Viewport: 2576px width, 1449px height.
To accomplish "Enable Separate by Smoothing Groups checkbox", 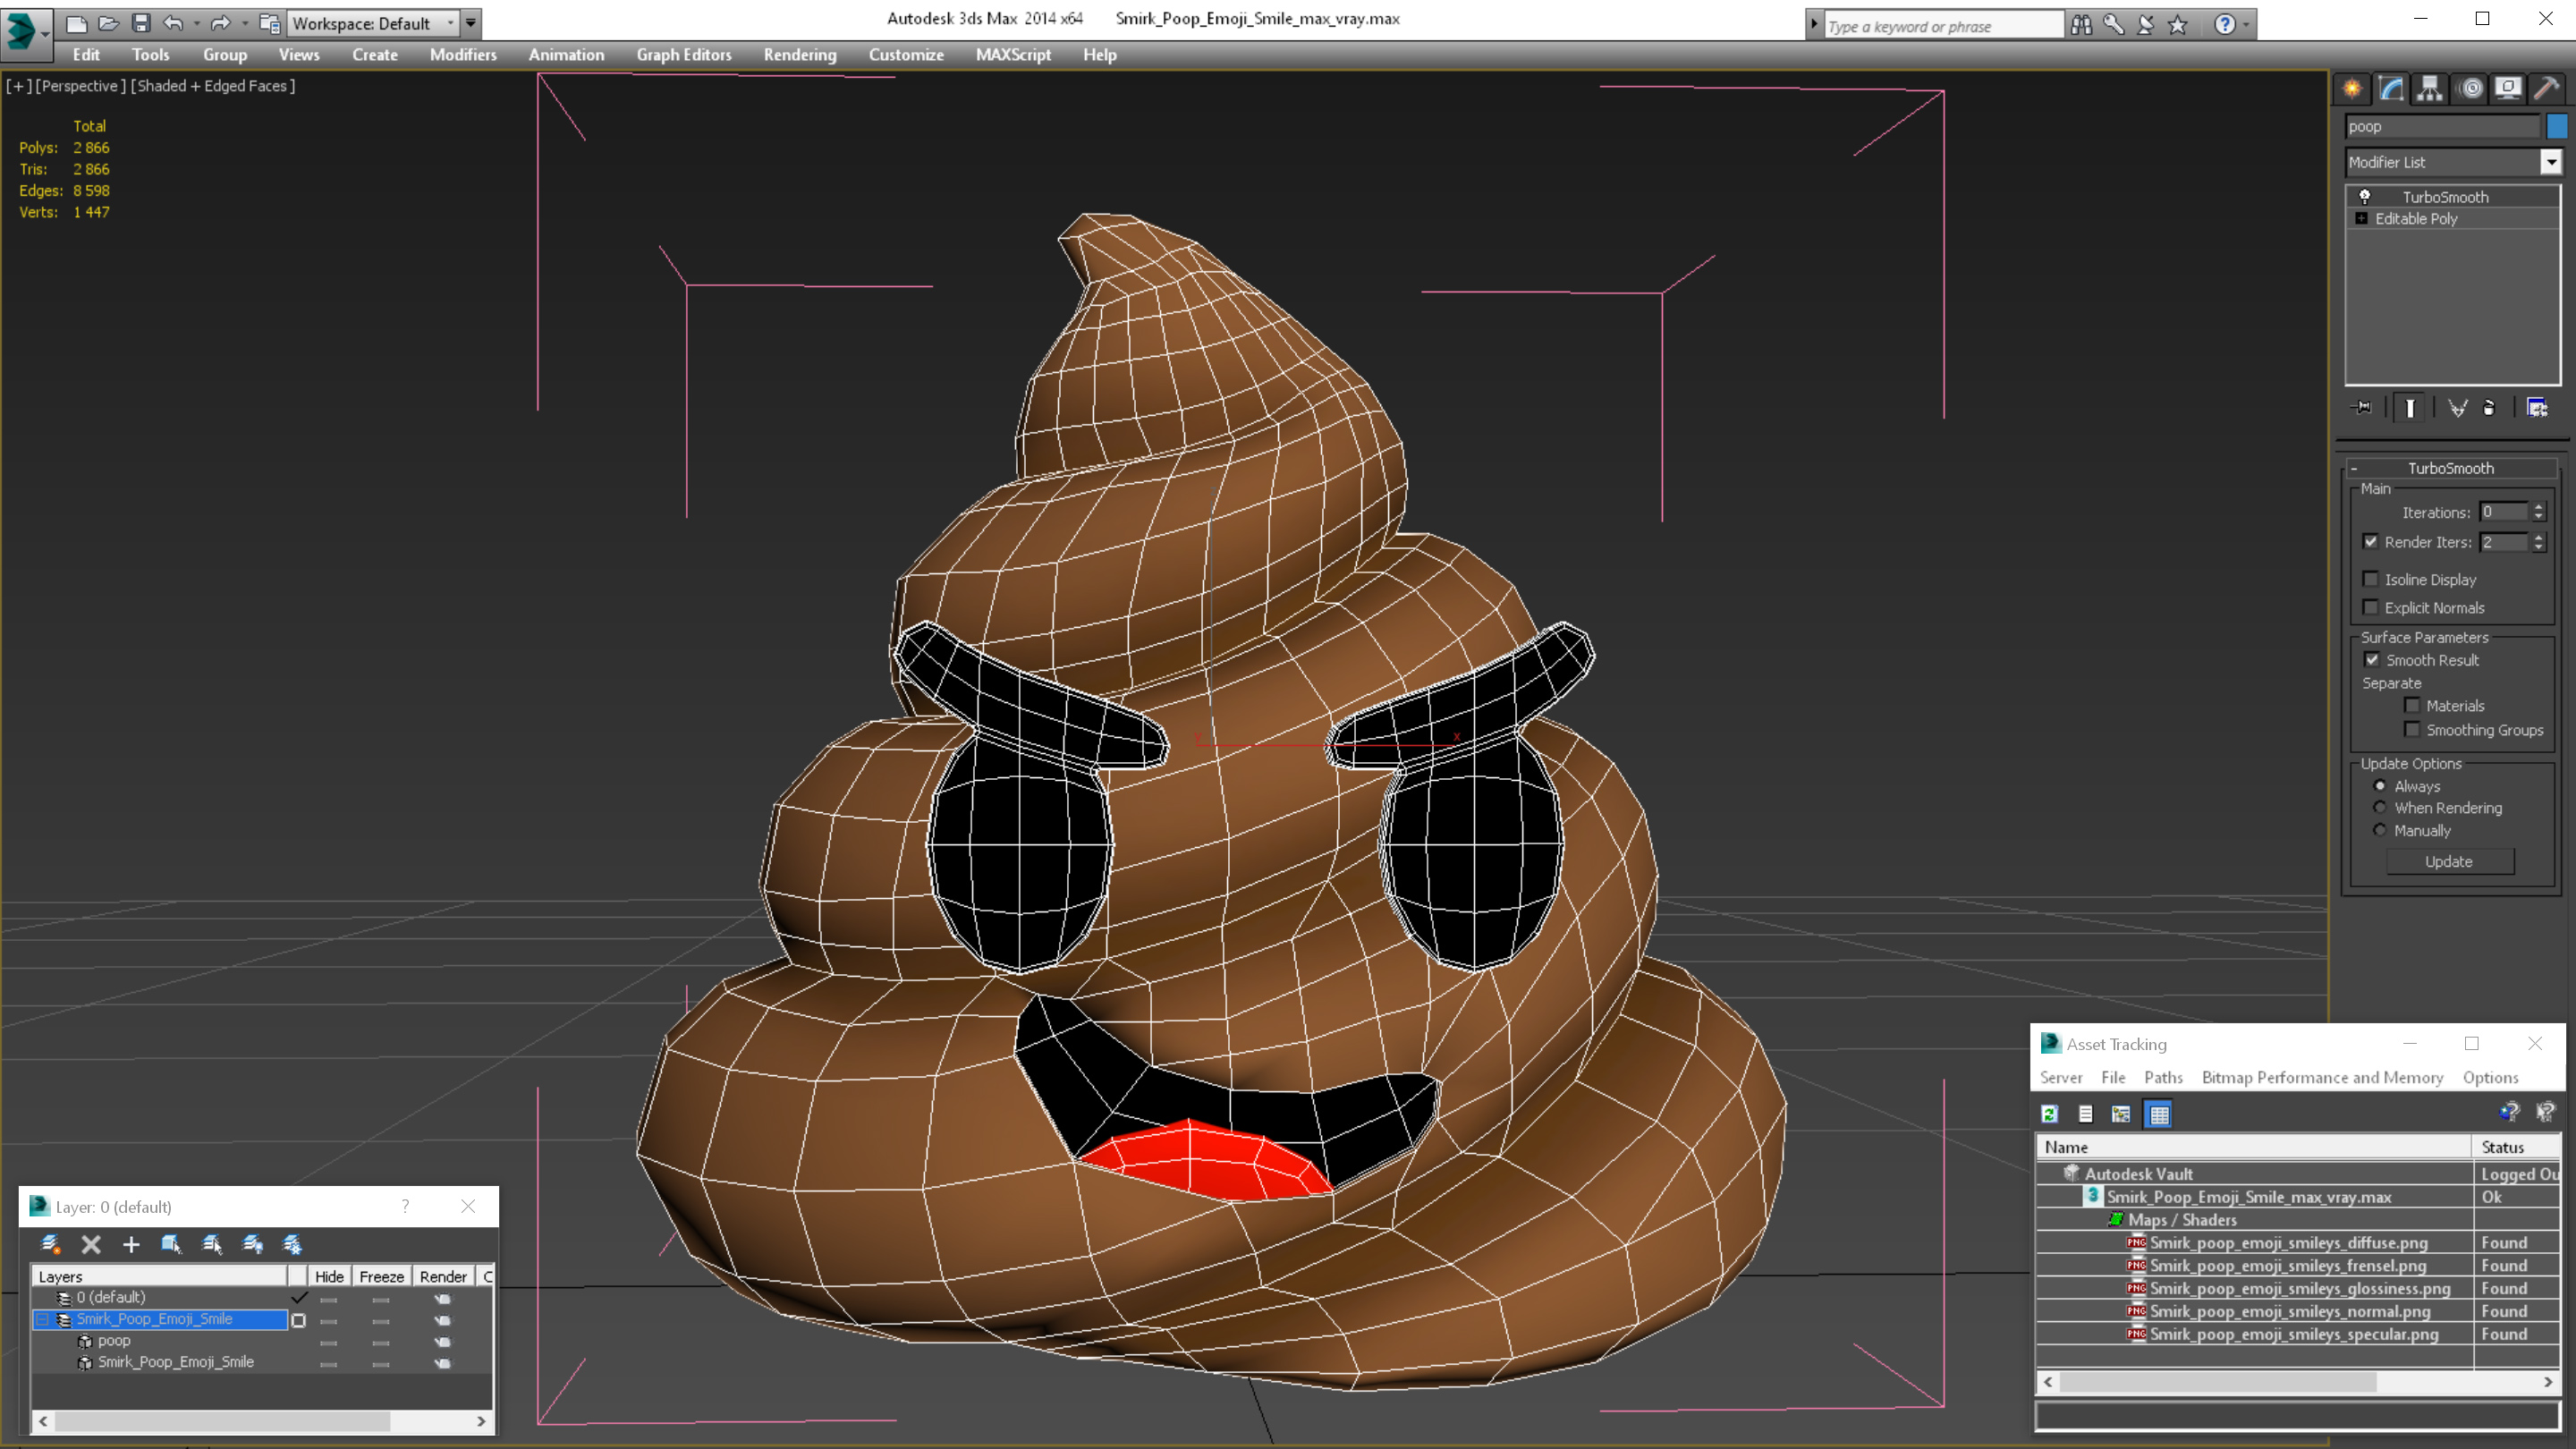I will pyautogui.click(x=2412, y=729).
